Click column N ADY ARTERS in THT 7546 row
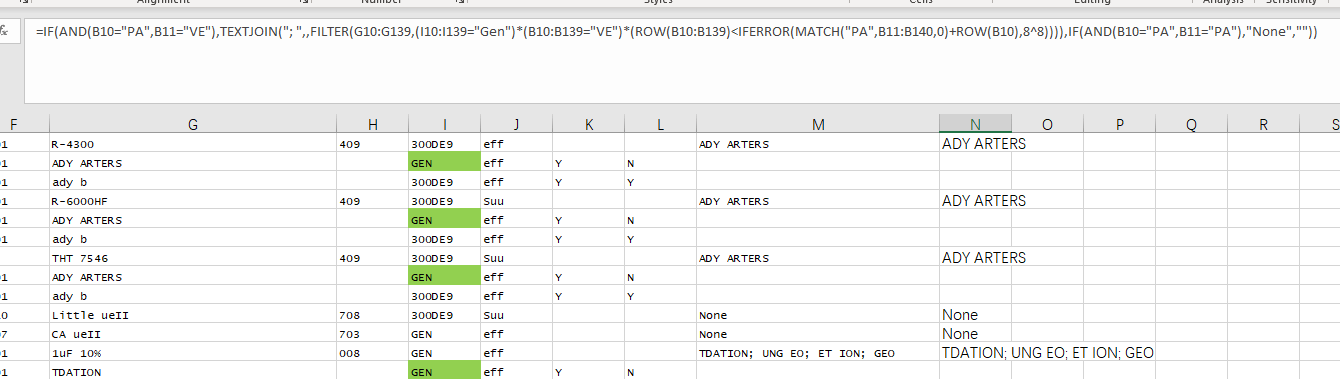The image size is (1340, 379). click(x=975, y=258)
